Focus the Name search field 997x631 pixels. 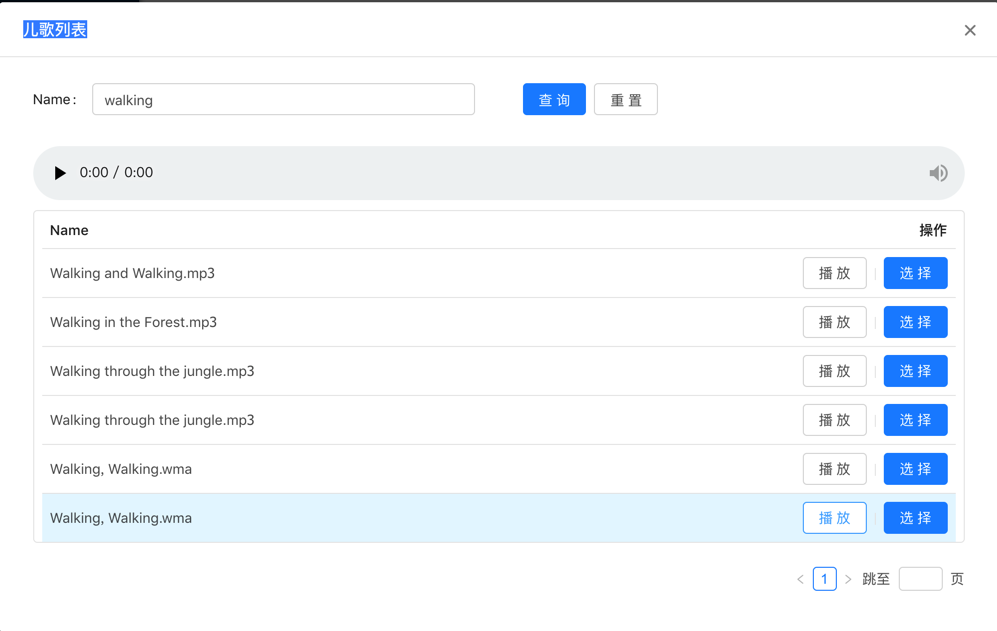coord(283,100)
